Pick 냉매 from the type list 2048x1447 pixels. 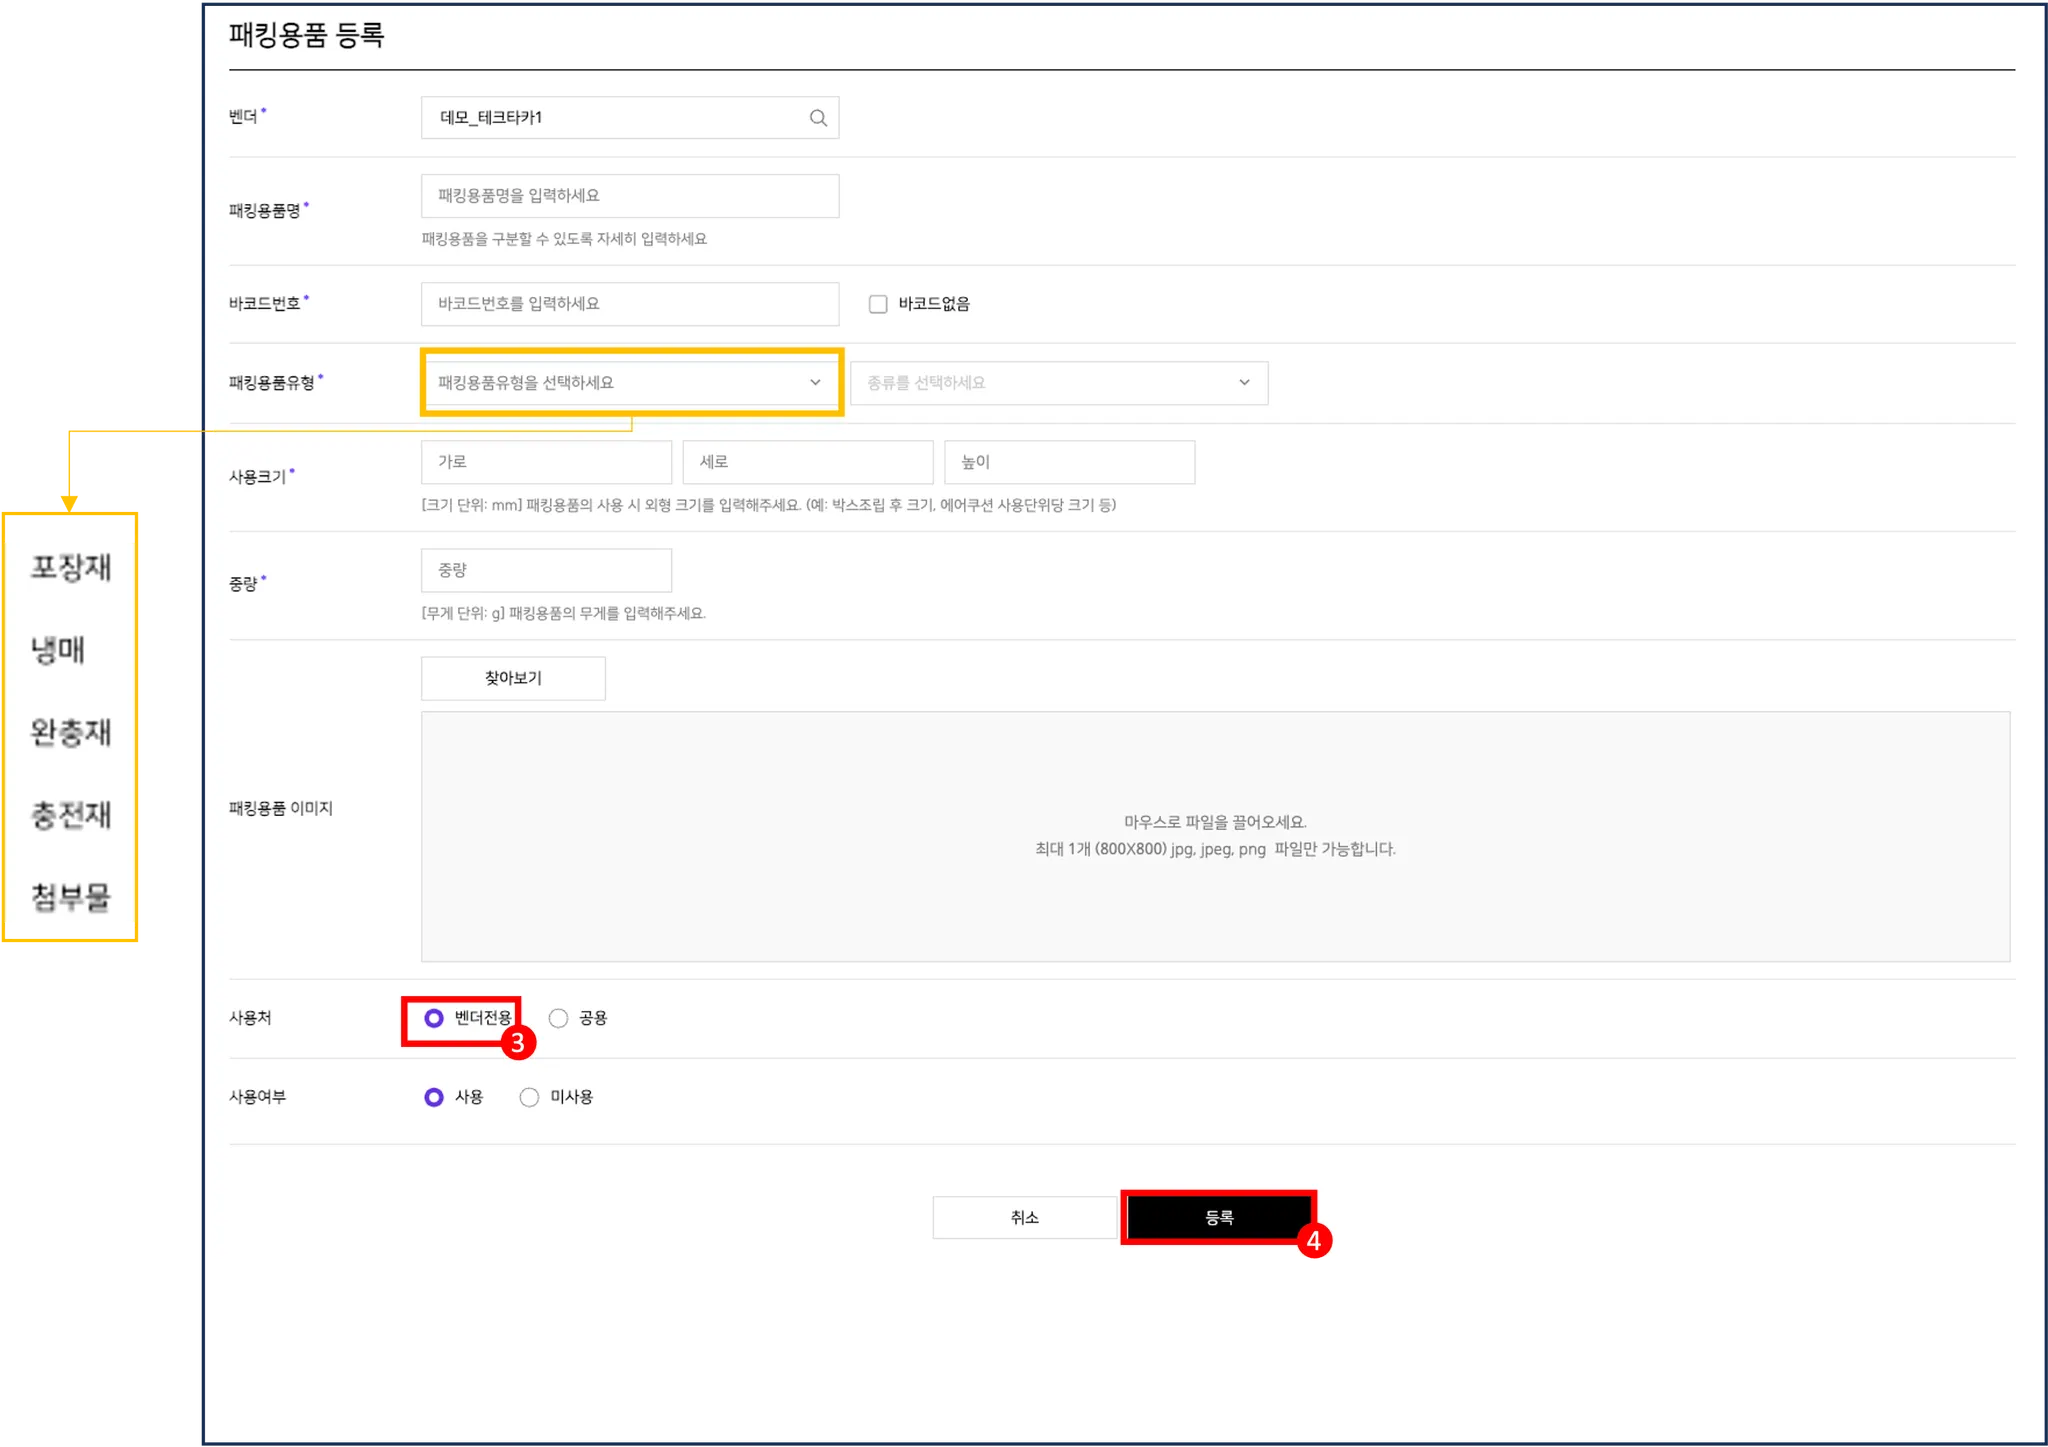(x=58, y=651)
